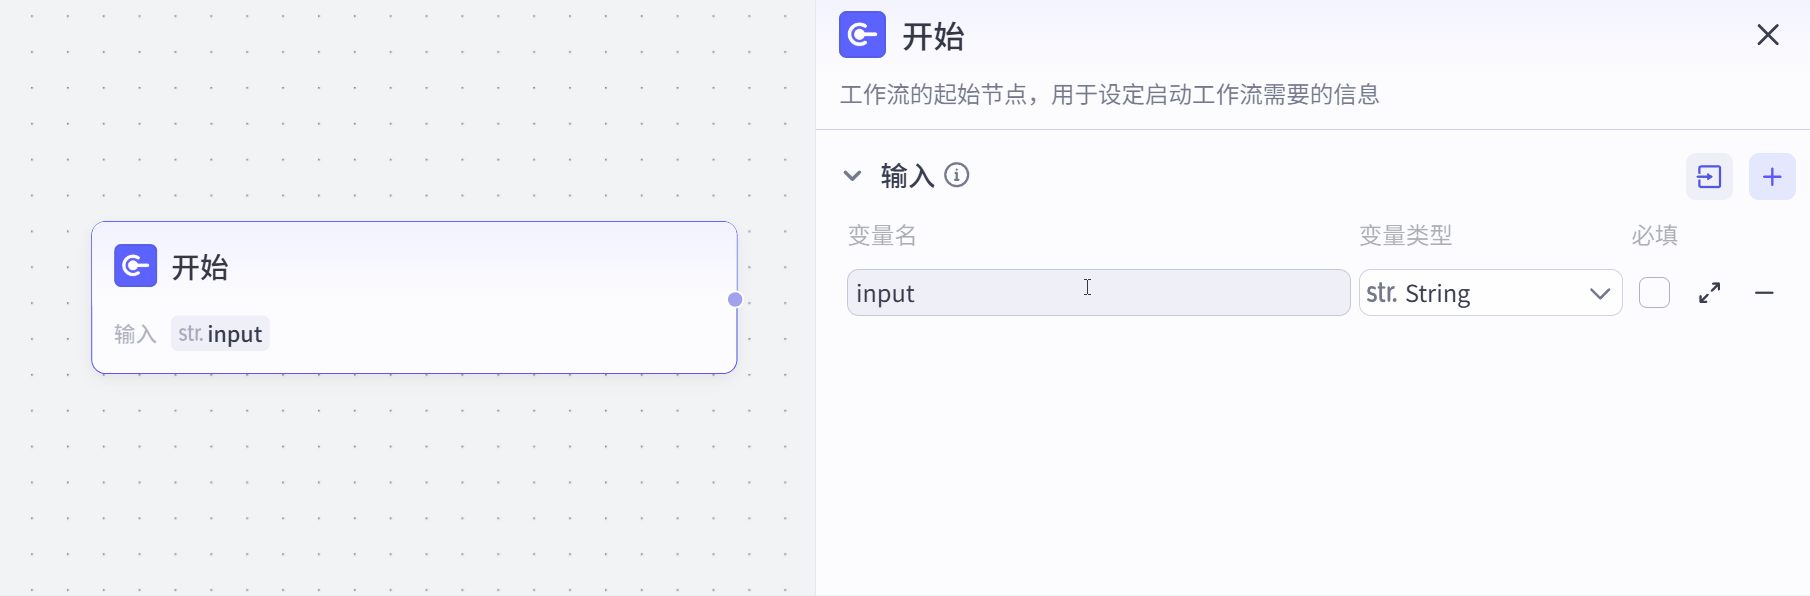The width and height of the screenshot is (1810, 596).
Task: Open the 变量类型 String dropdown
Action: click(1489, 292)
